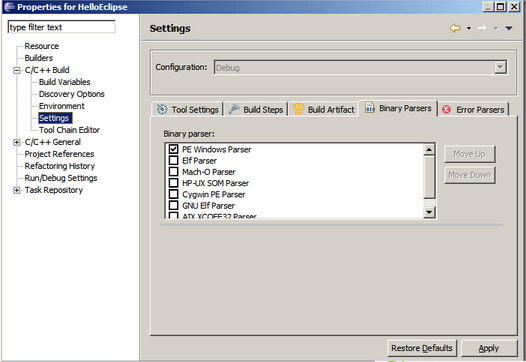The image size is (526, 362).
Task: Select the Settings tree item
Action: 54,118
